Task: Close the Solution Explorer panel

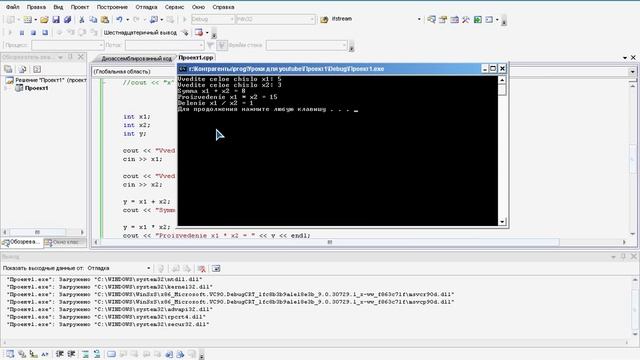Action: [81, 57]
